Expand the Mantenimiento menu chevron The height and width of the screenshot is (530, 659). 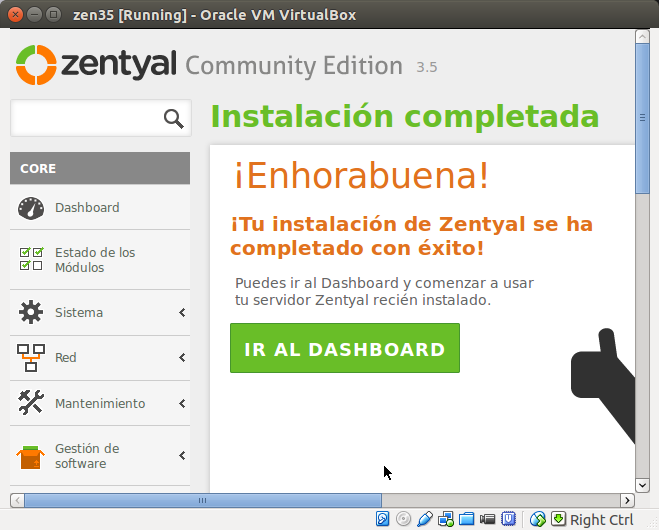[x=182, y=403]
